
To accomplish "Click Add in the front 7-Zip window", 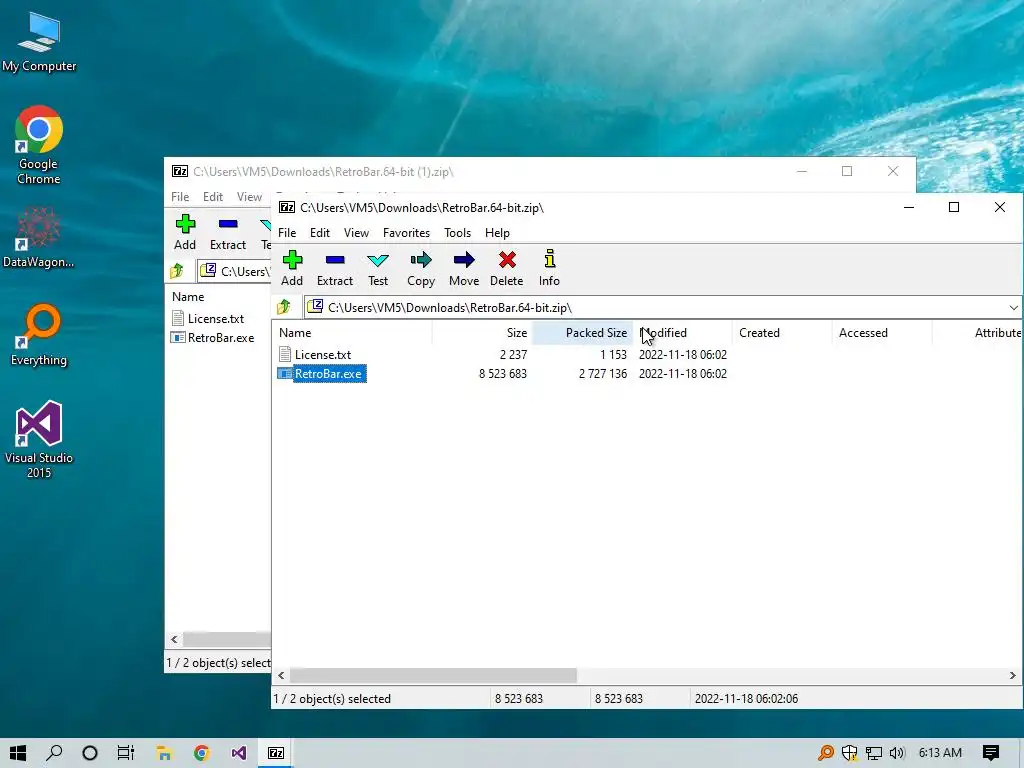I will (x=292, y=268).
